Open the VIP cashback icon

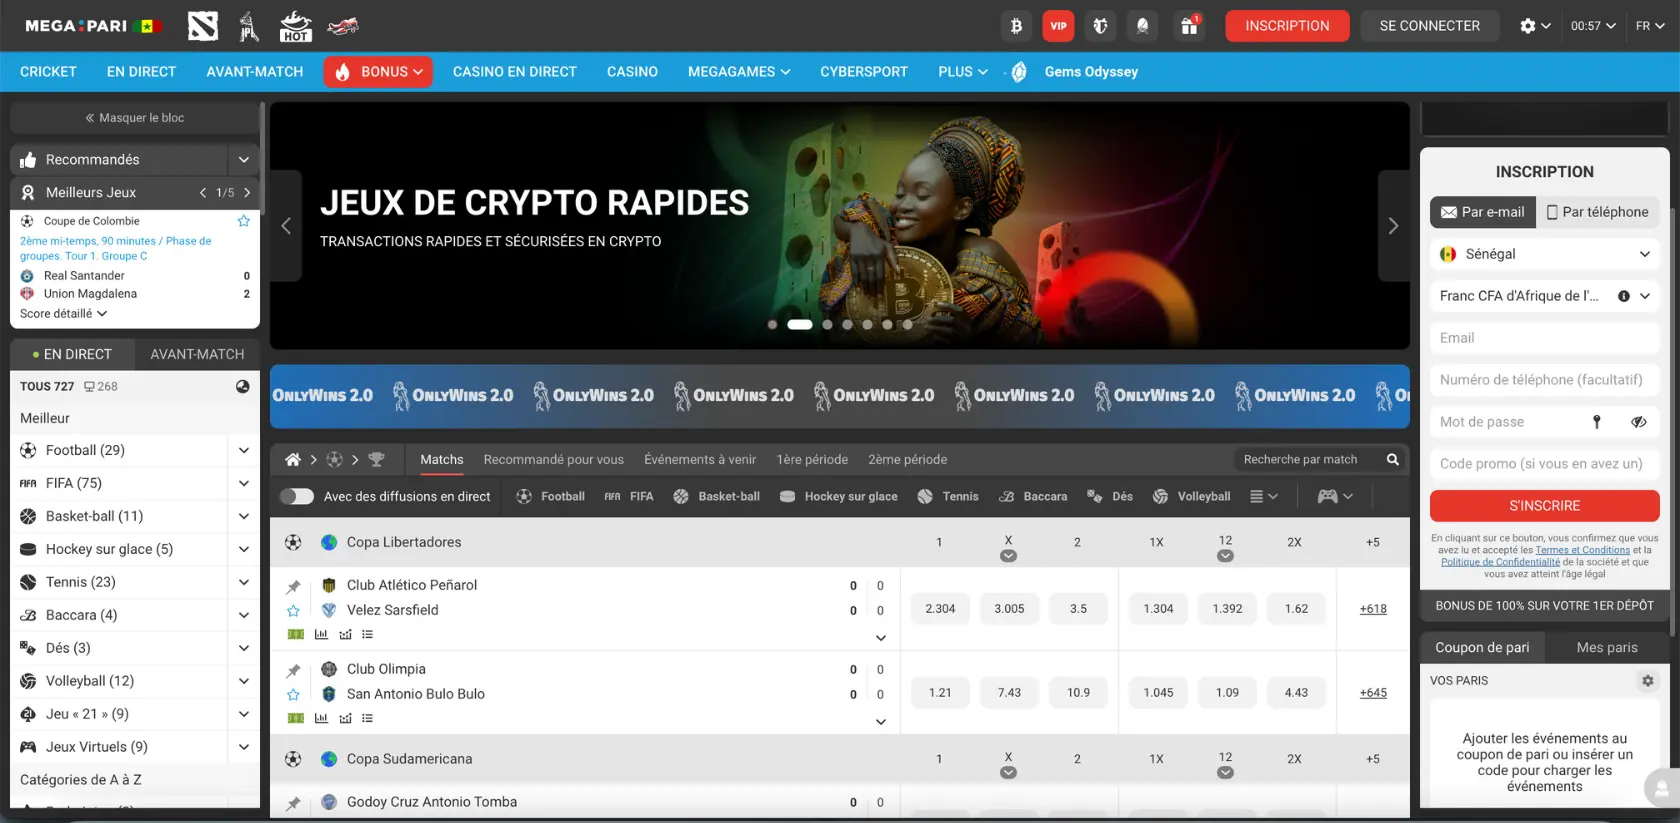pyautogui.click(x=1058, y=26)
